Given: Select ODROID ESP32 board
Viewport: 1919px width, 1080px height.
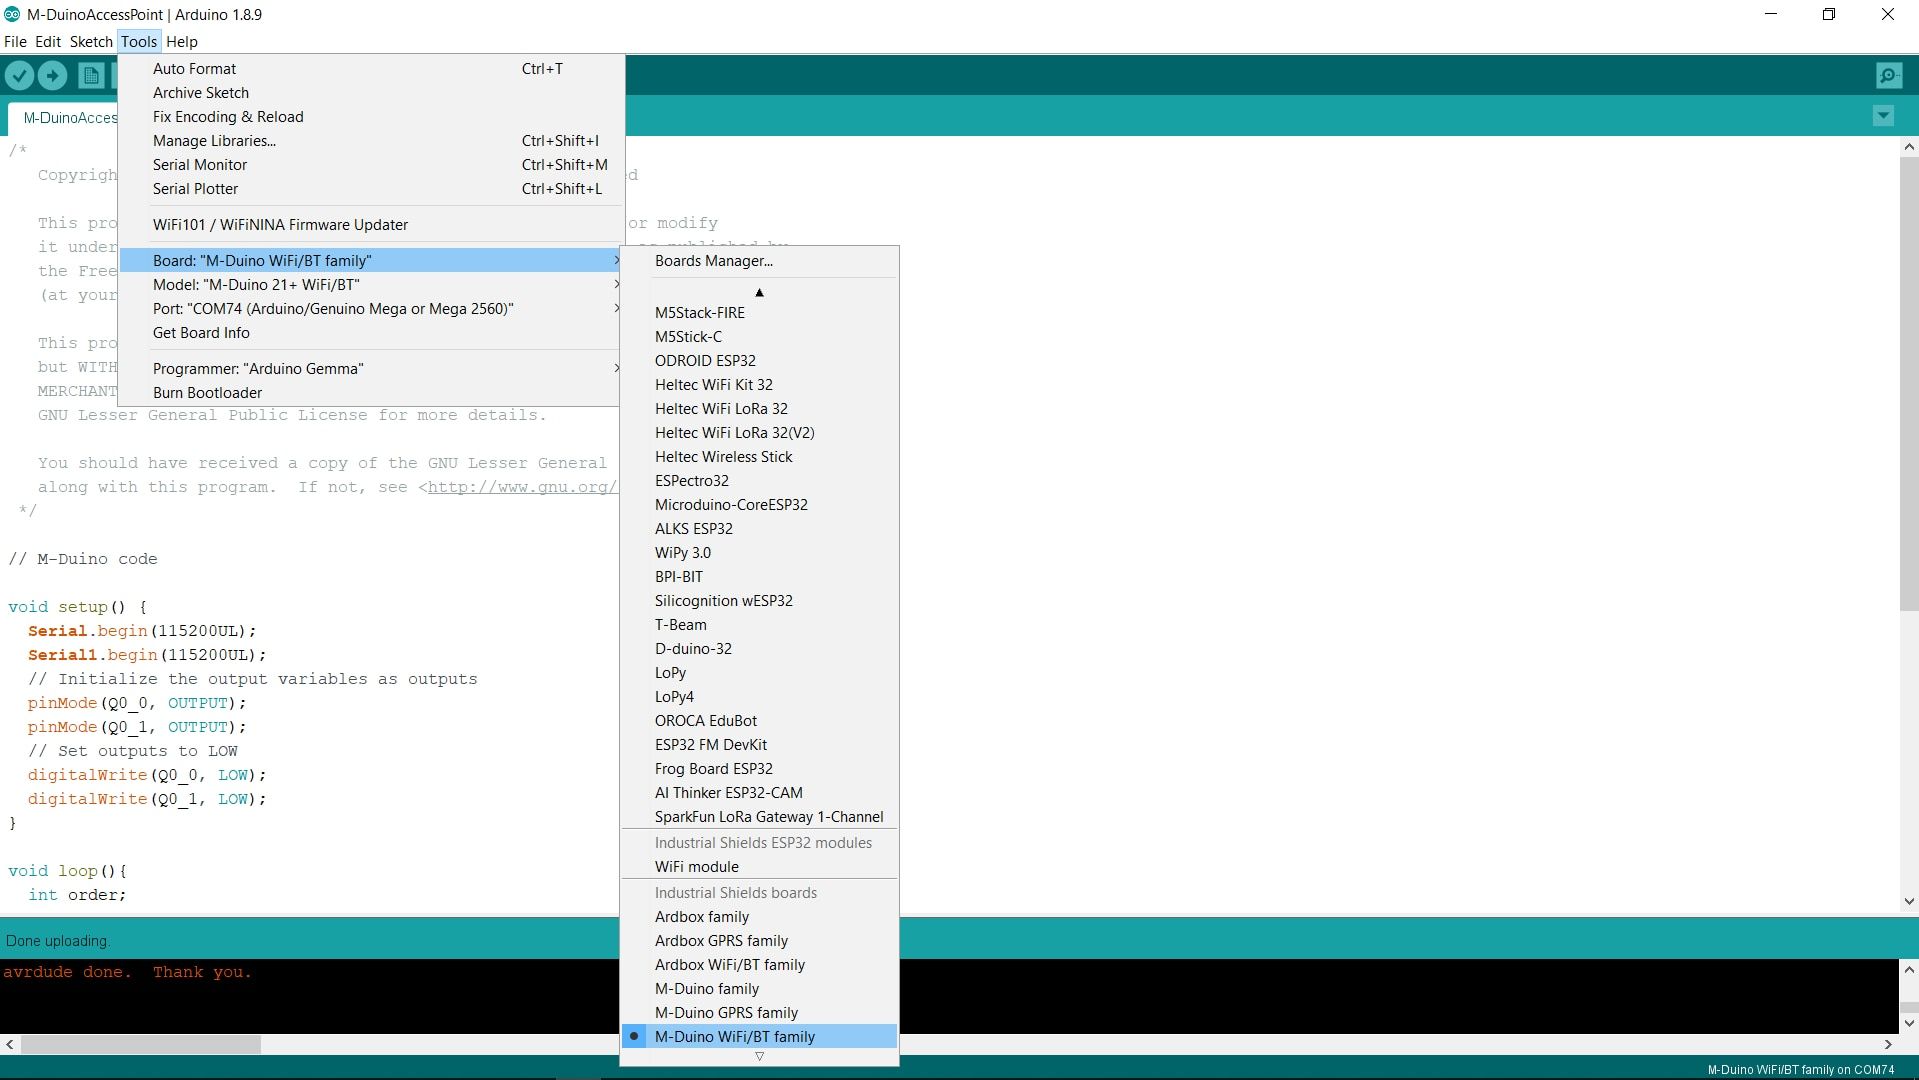Looking at the screenshot, I should coord(759,361).
